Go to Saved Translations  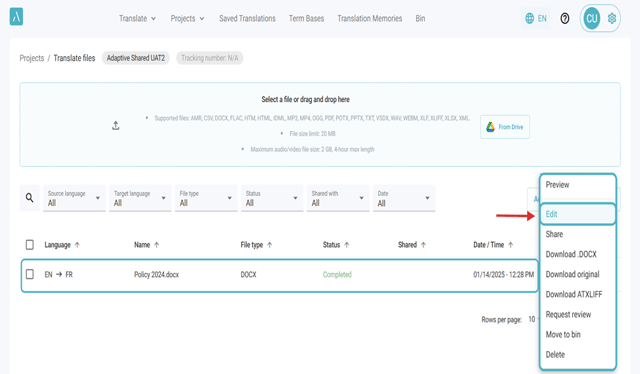click(247, 18)
